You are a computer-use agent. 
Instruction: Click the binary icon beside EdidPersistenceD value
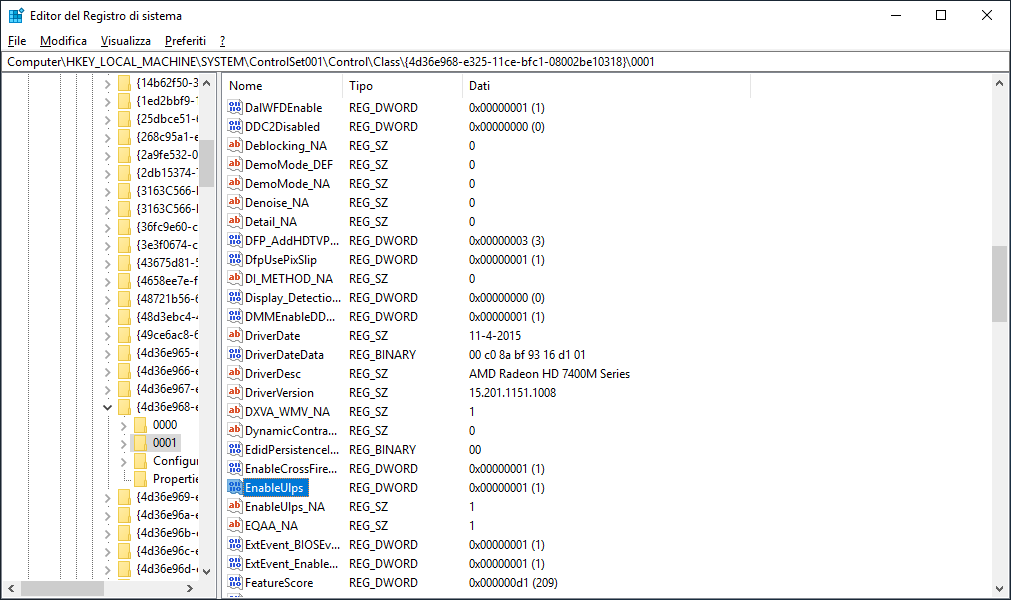(x=234, y=449)
